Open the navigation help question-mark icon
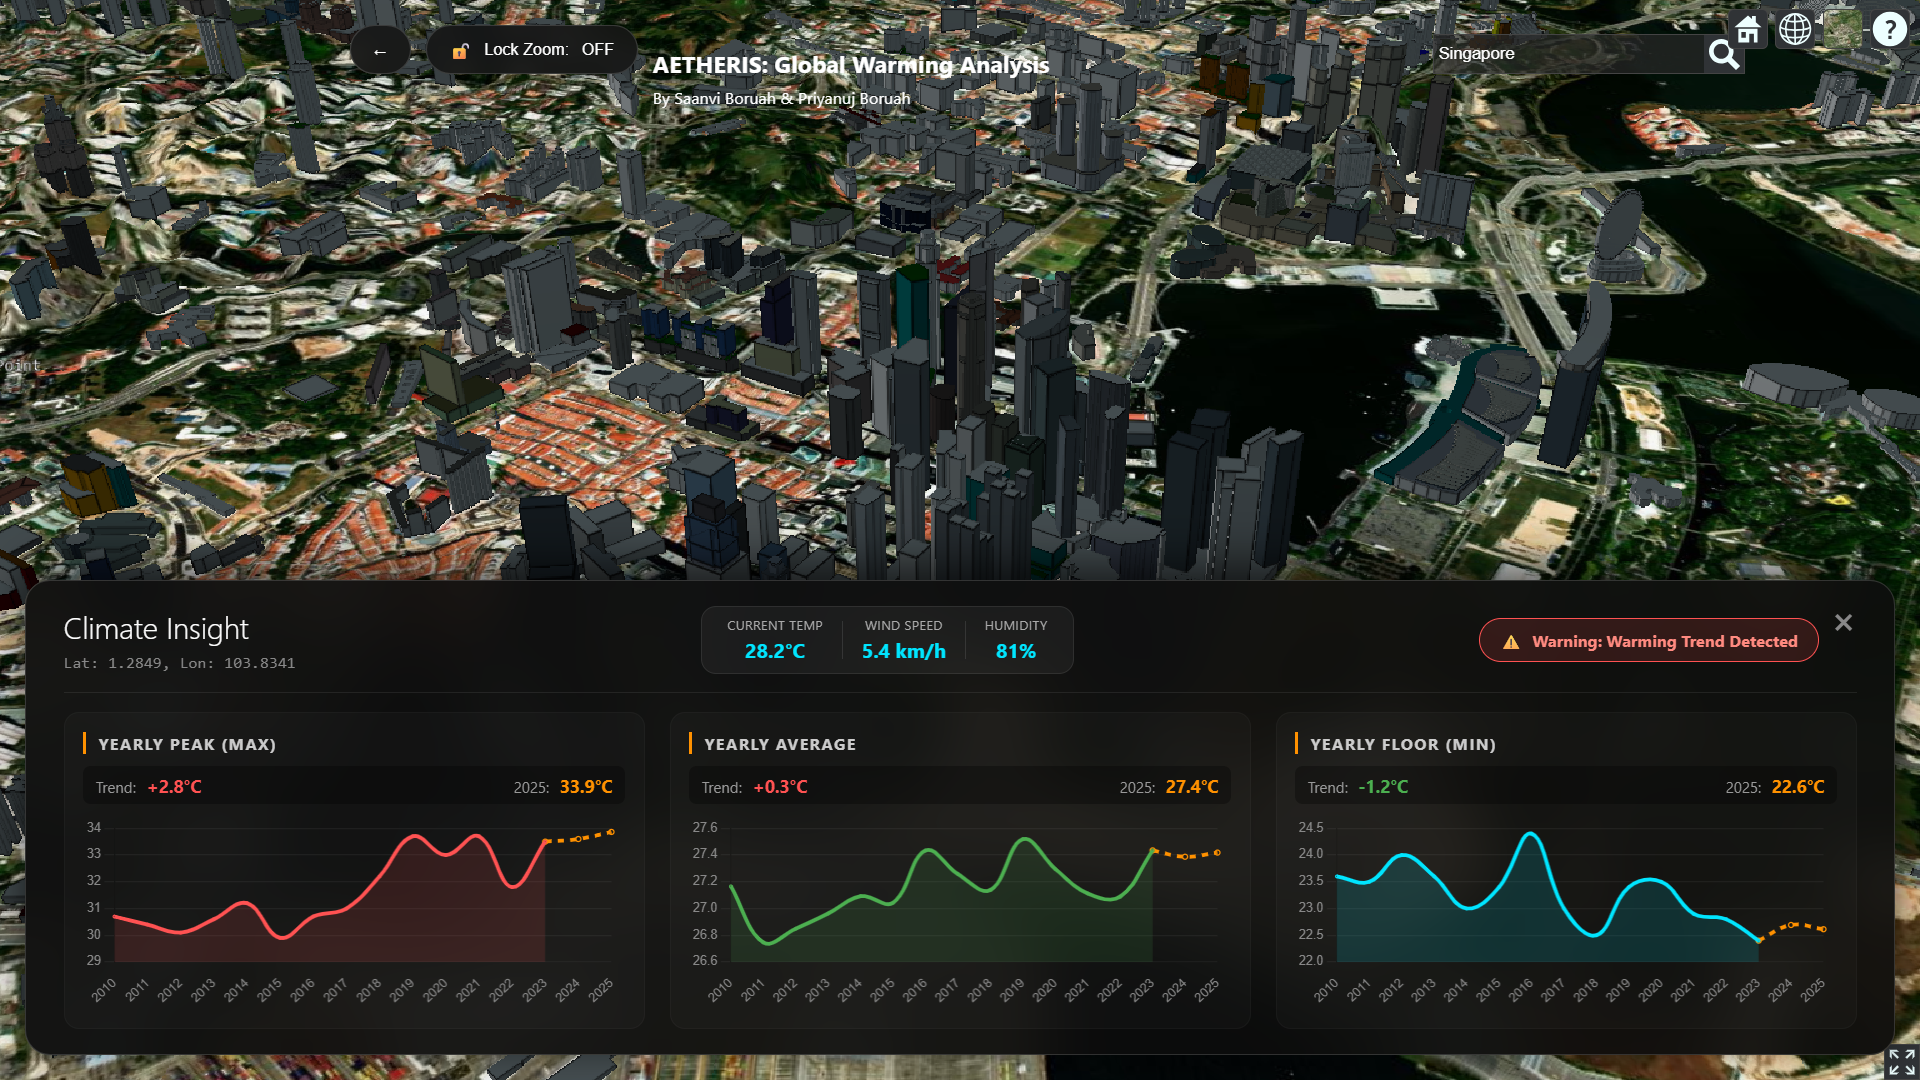Viewport: 1920px width, 1080px height. click(1889, 30)
